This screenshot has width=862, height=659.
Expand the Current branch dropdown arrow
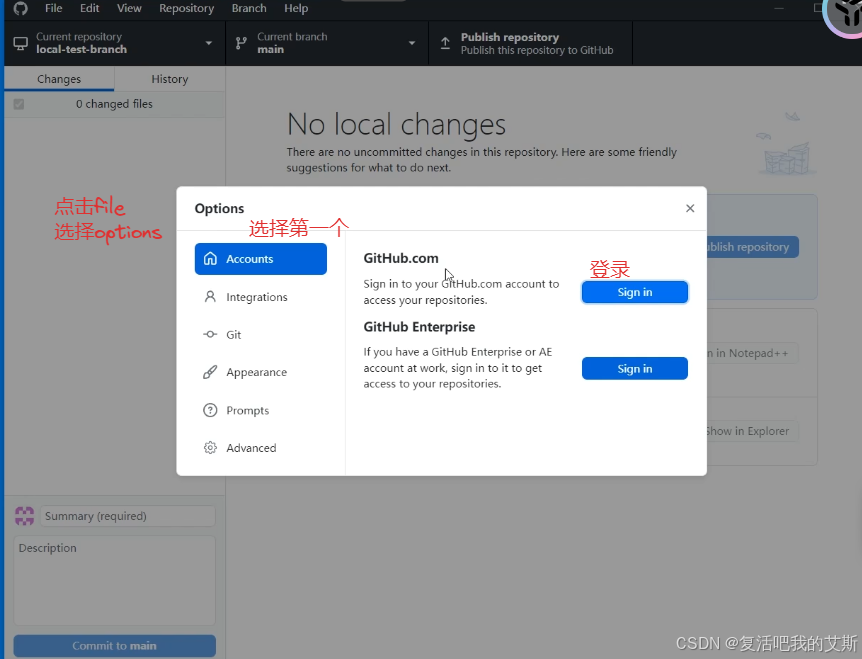coord(412,43)
